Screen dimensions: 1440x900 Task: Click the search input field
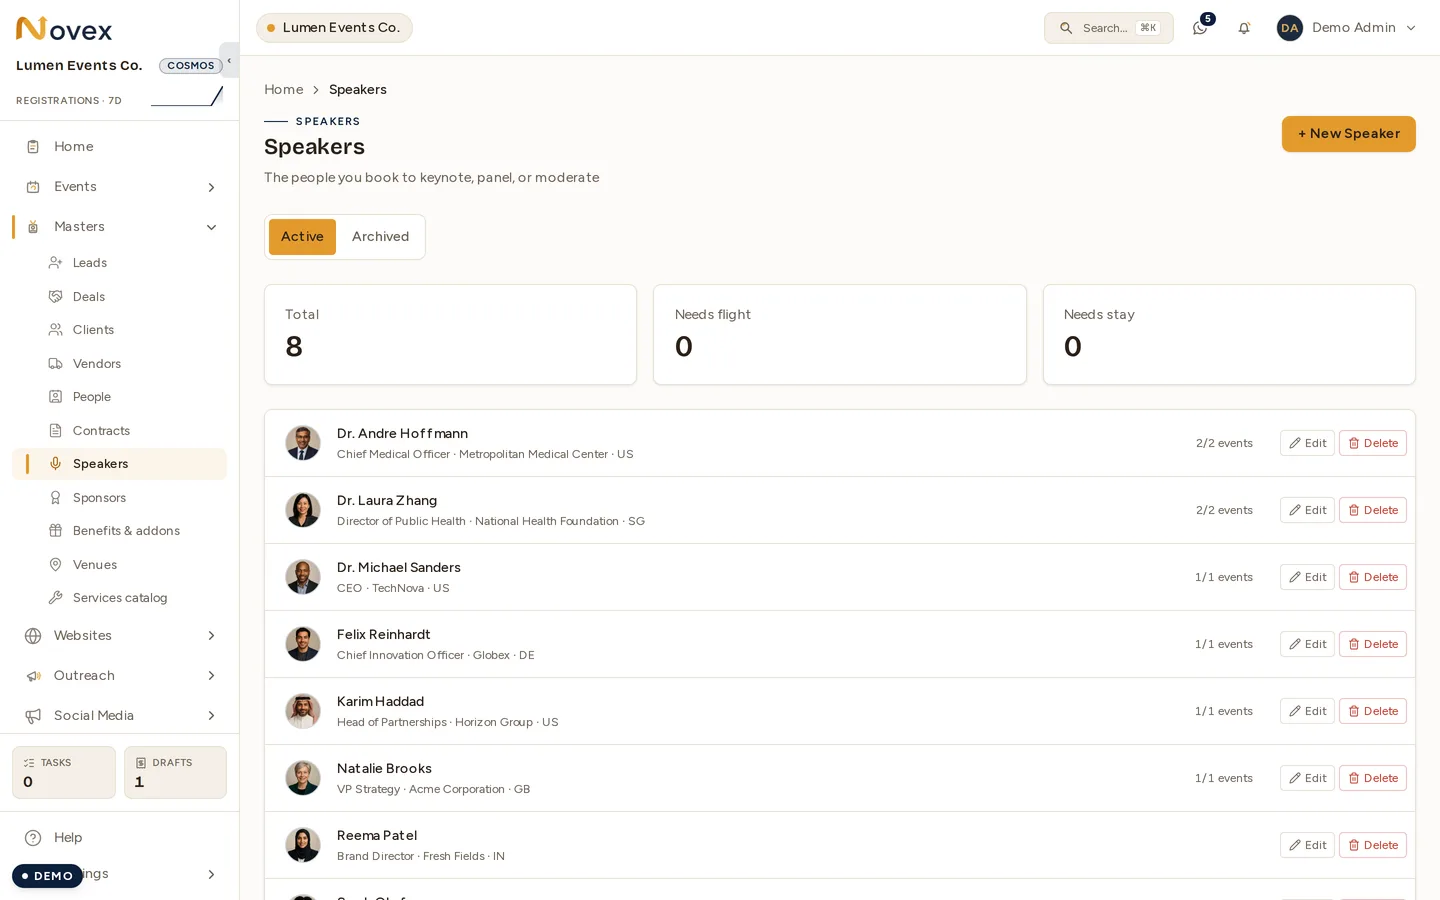1108,28
